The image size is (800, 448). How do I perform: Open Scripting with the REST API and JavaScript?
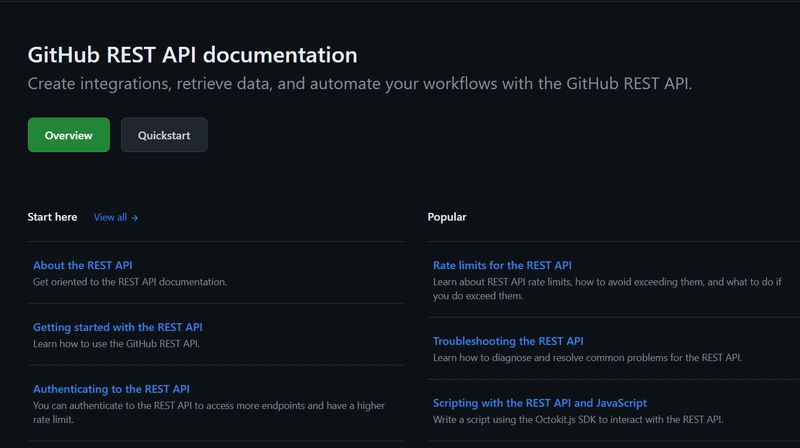point(540,403)
